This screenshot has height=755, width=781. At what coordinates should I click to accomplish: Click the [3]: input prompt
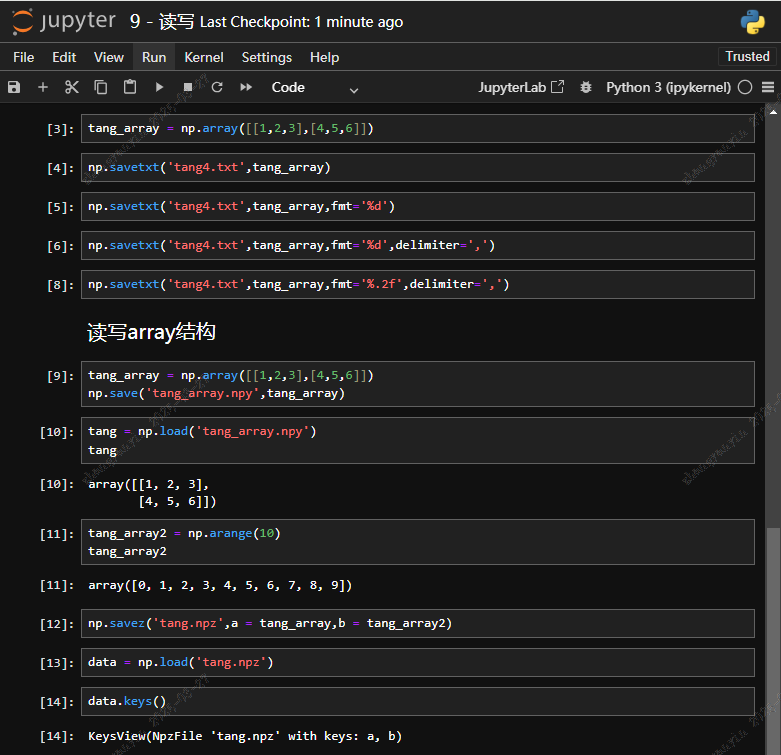[60, 129]
